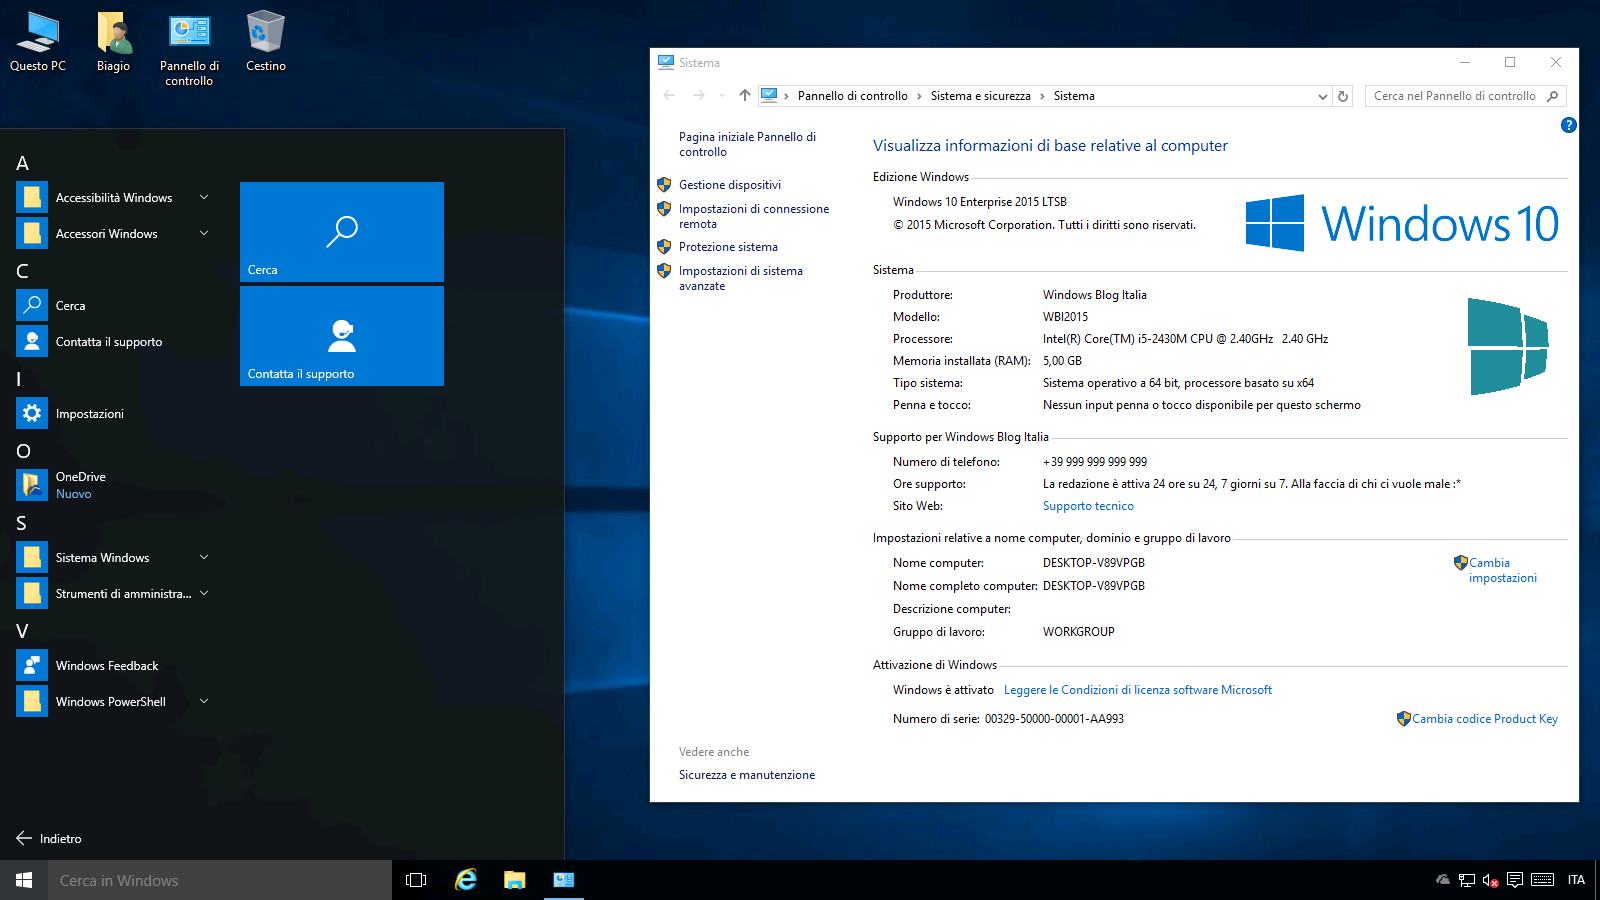Open File Explorer from the taskbar
Image resolution: width=1600 pixels, height=900 pixels.
click(x=514, y=880)
